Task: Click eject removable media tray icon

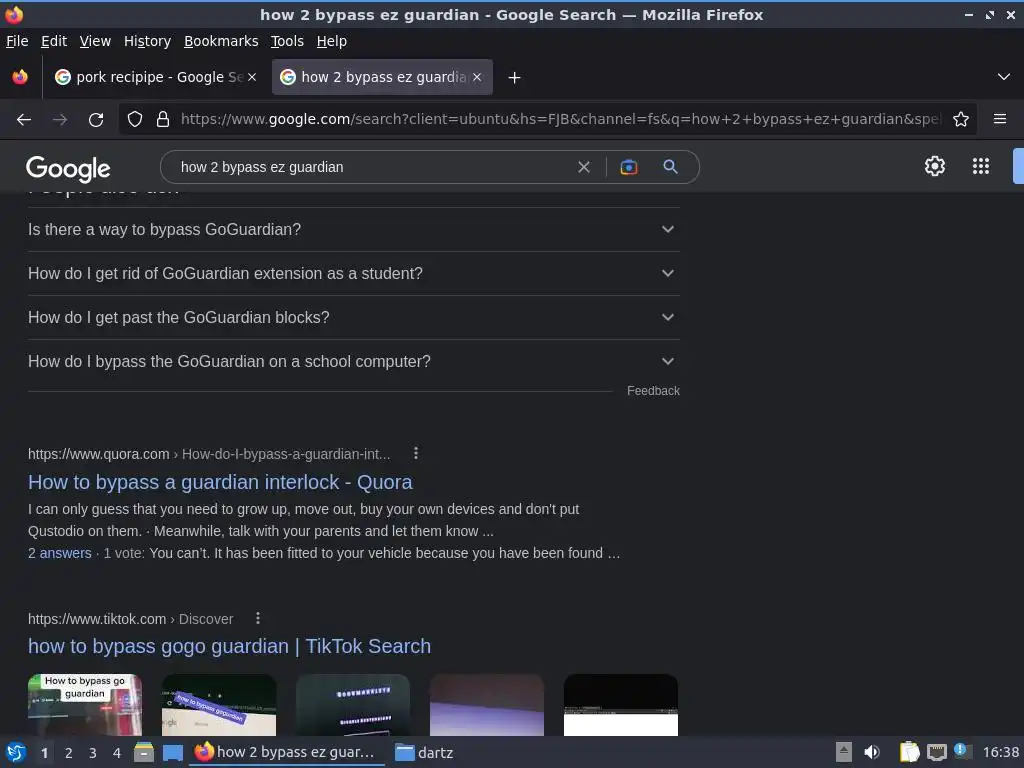Action: (844, 752)
